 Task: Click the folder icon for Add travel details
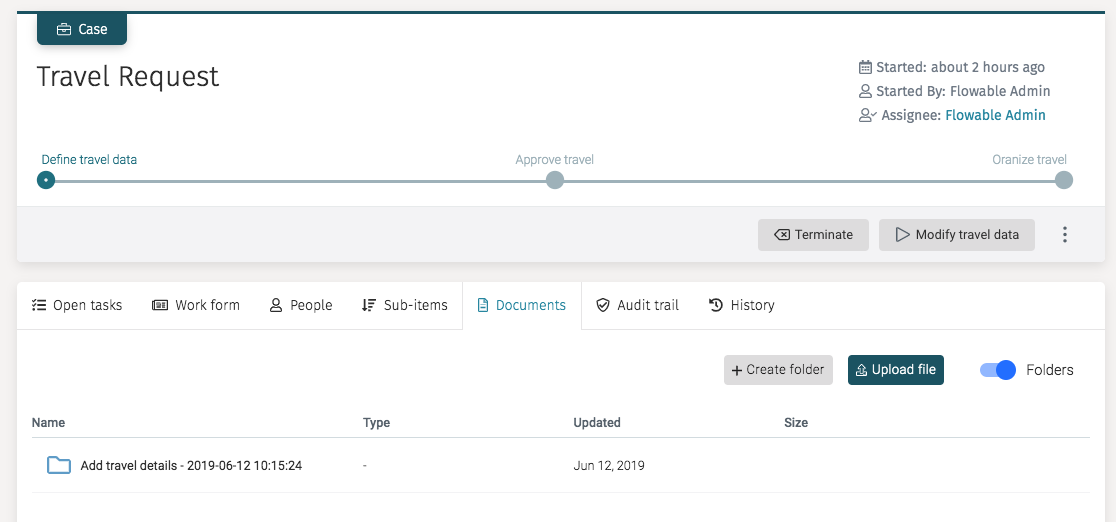click(x=59, y=465)
